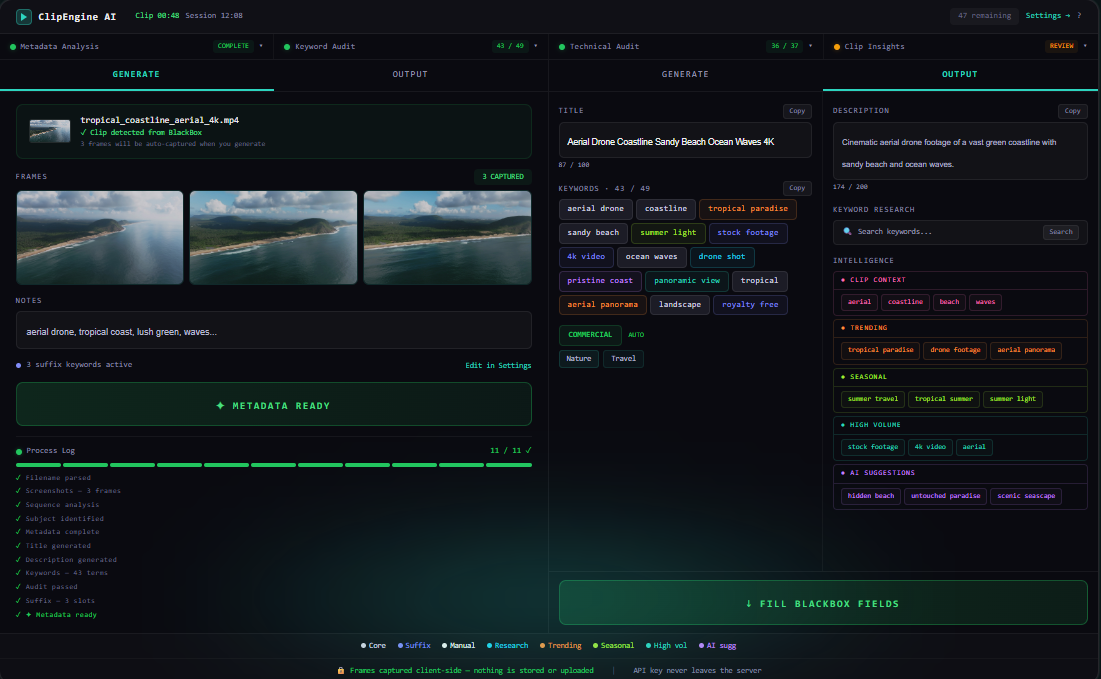Click the search magnifier icon in Keyword Research
Screen dimensions: 1101x679
click(847, 232)
